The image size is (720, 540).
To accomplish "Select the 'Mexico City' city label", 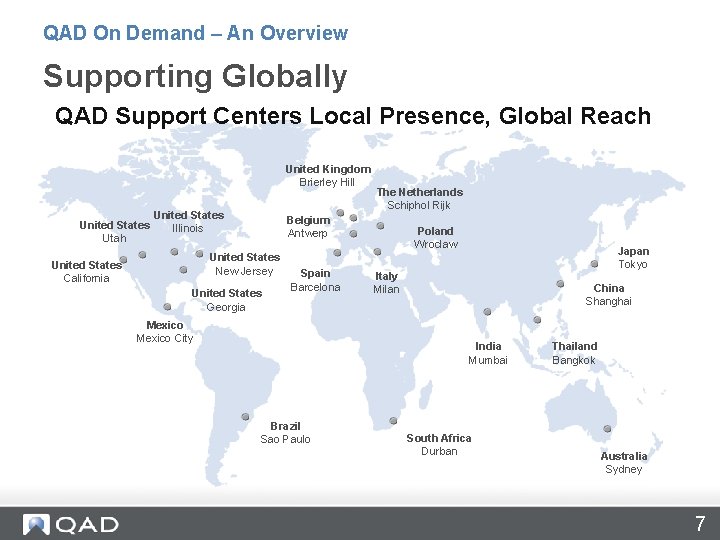I will tap(164, 338).
